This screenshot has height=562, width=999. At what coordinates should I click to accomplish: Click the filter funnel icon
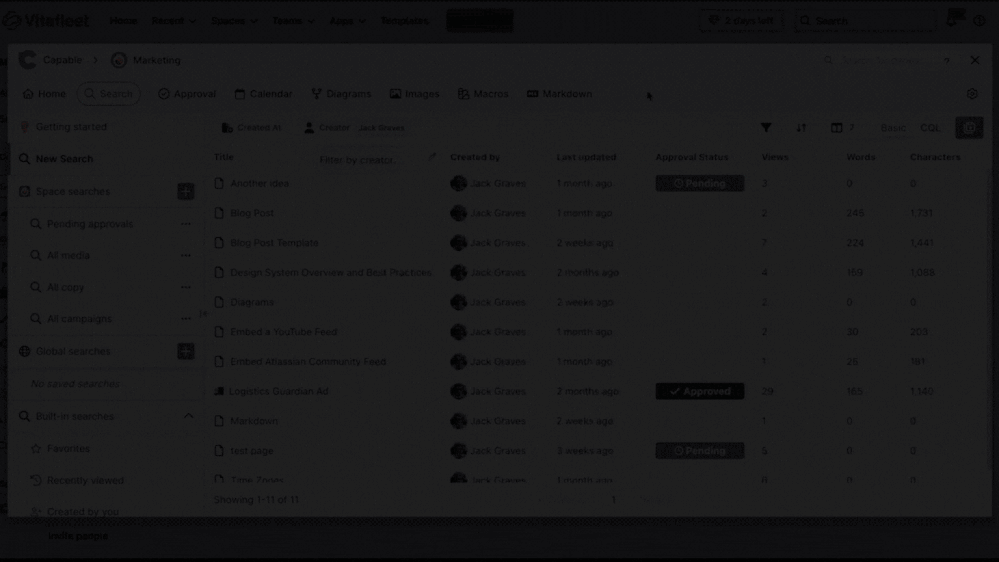[x=766, y=127]
